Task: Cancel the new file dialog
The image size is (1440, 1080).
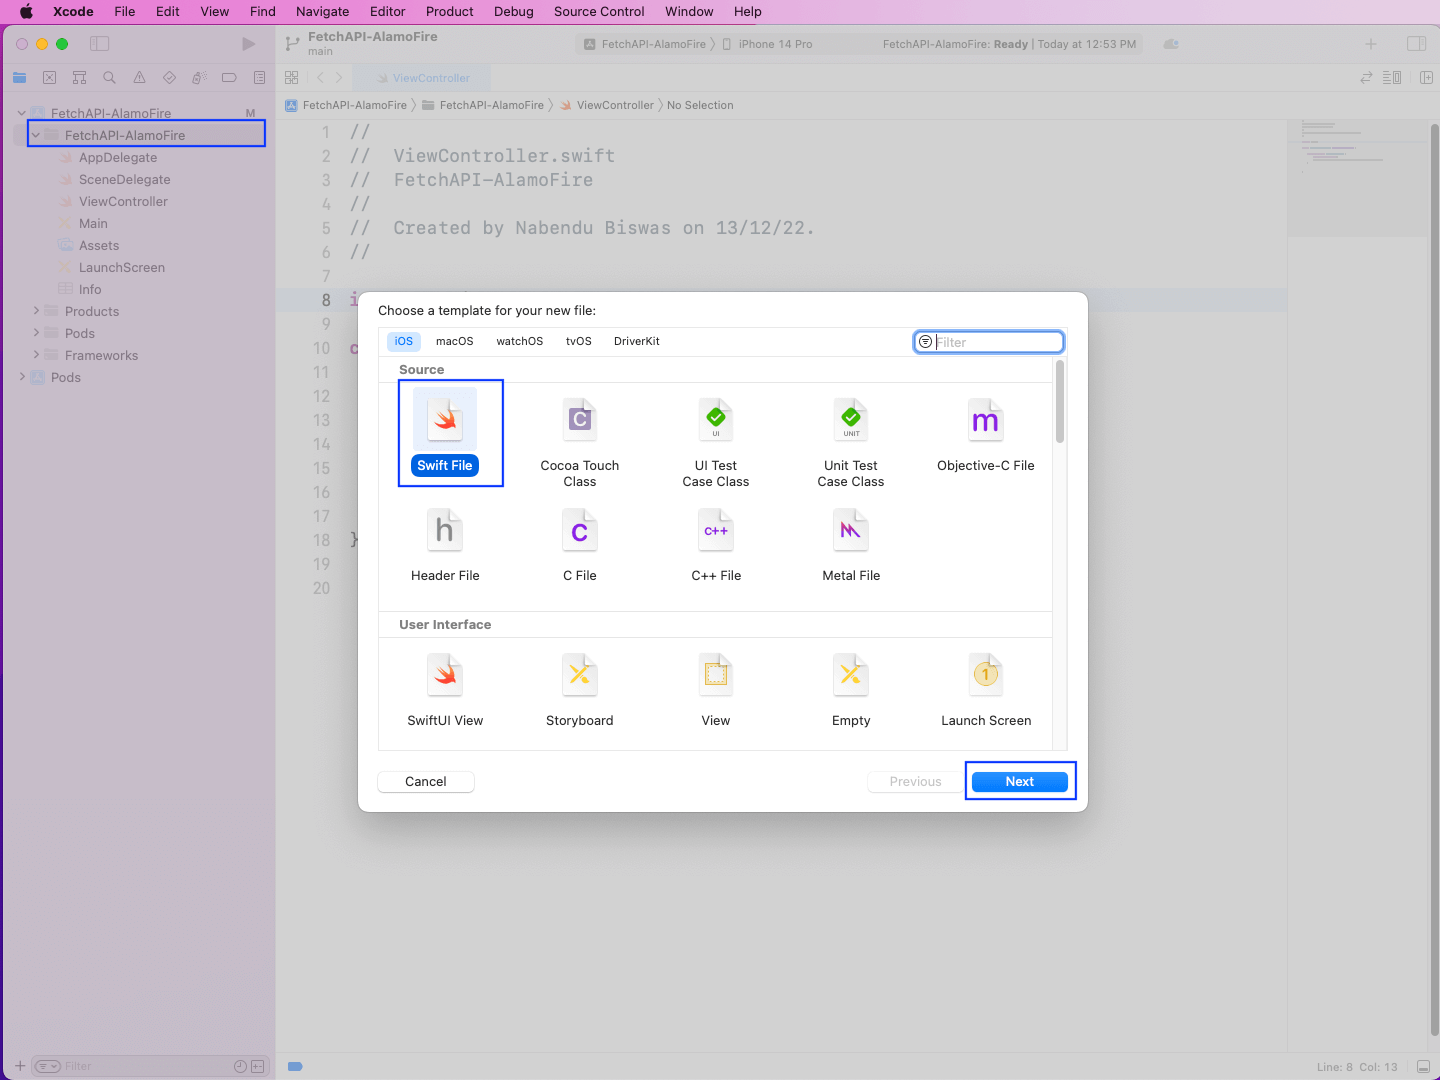Action: coord(426,782)
